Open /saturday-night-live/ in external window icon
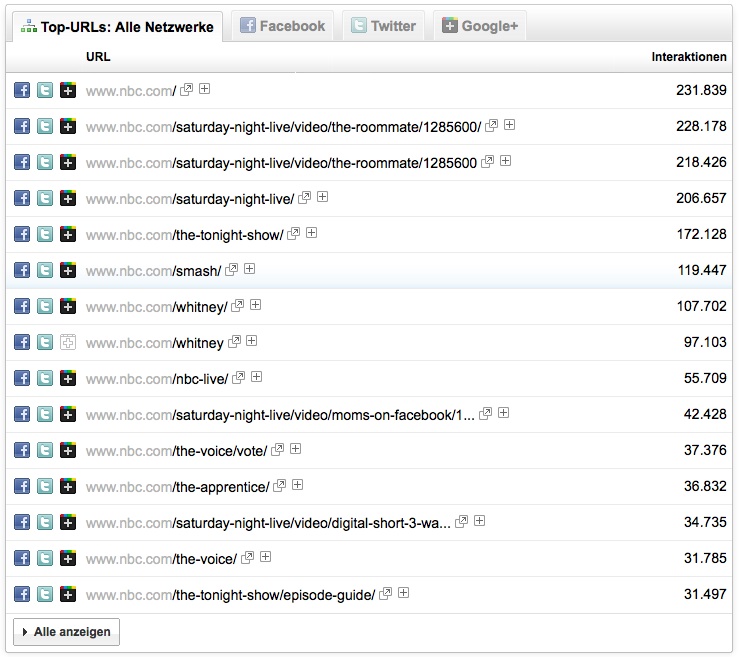741x657 pixels. coord(305,198)
